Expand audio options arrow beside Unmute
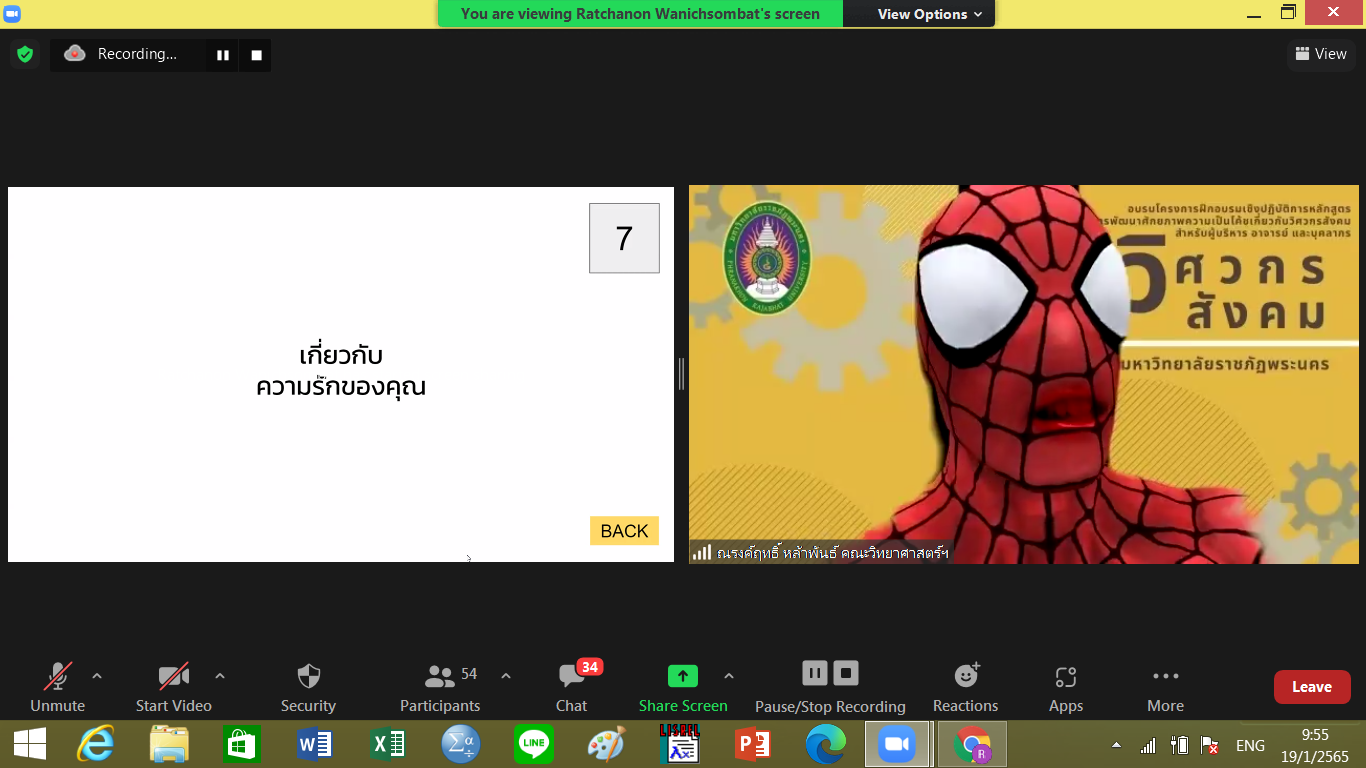This screenshot has width=1366, height=768. point(97,676)
